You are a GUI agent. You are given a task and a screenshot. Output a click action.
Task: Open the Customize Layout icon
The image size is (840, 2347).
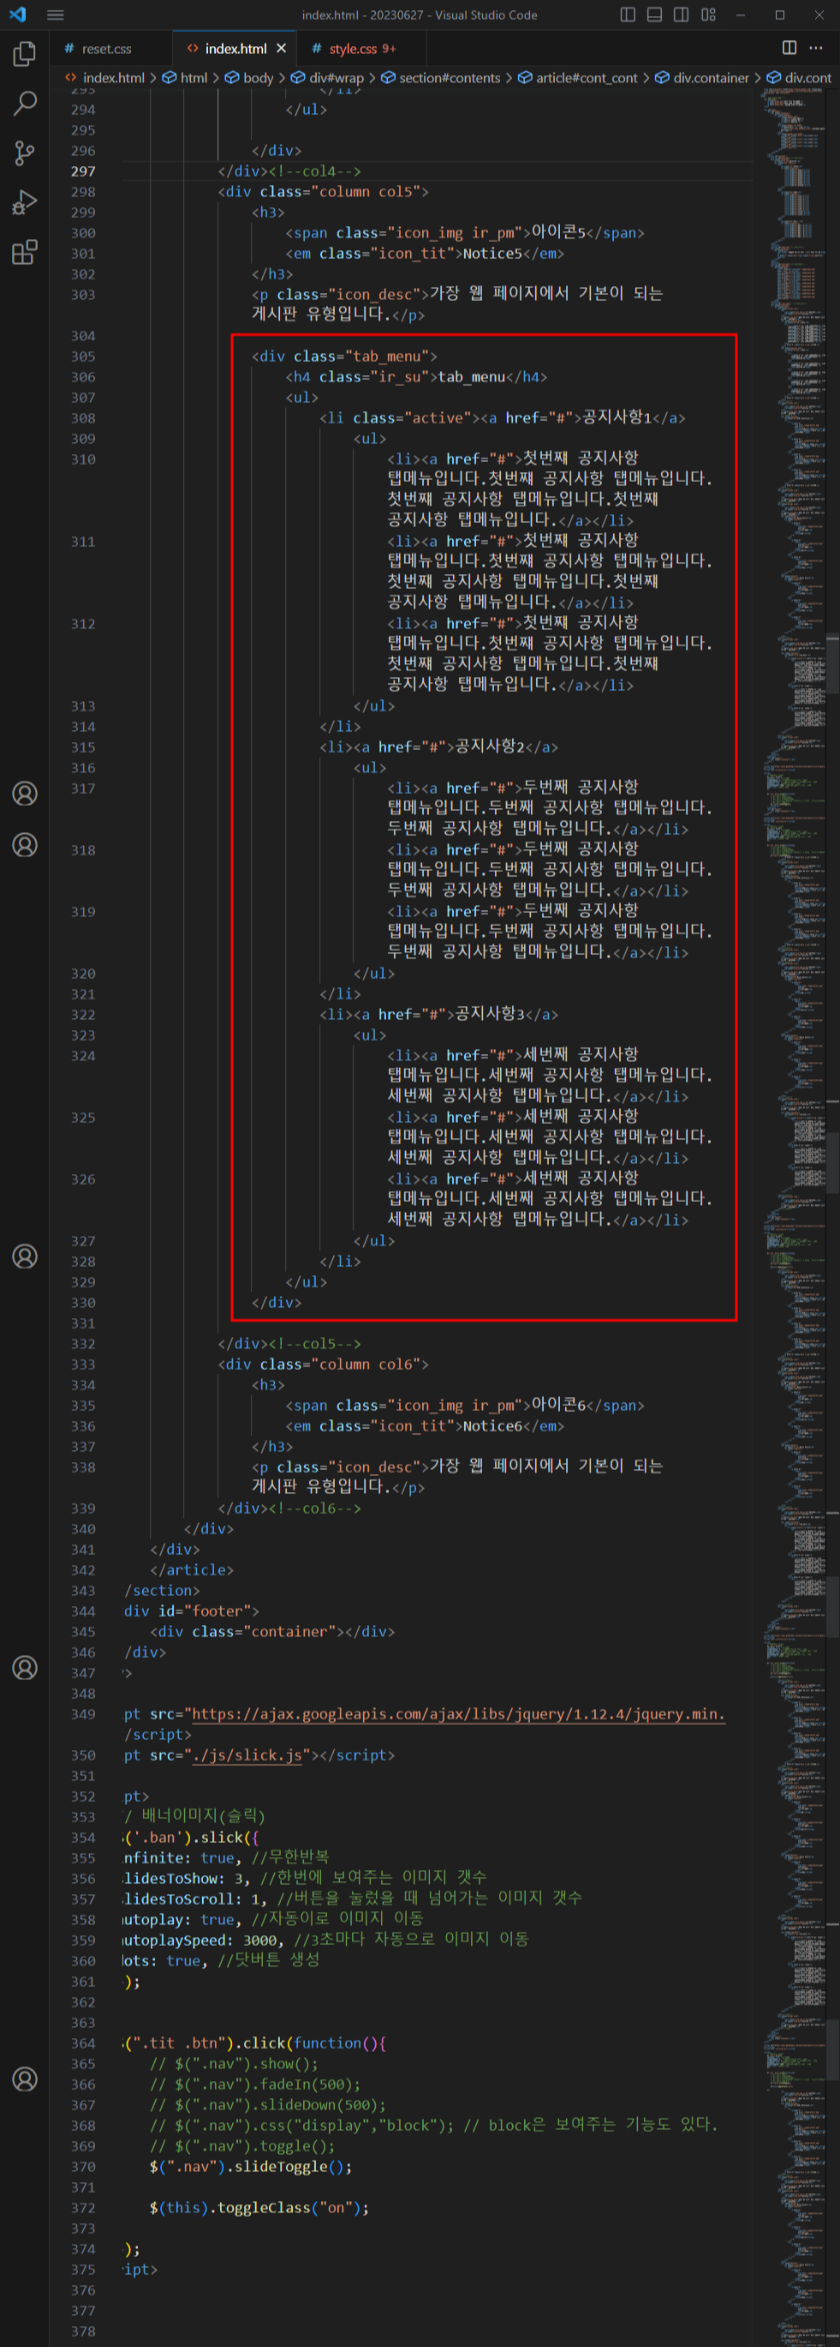708,15
